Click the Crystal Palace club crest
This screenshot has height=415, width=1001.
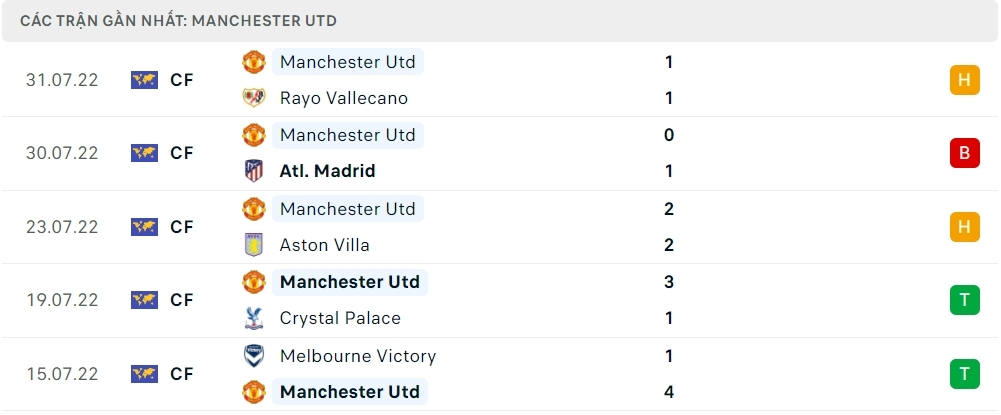254,318
